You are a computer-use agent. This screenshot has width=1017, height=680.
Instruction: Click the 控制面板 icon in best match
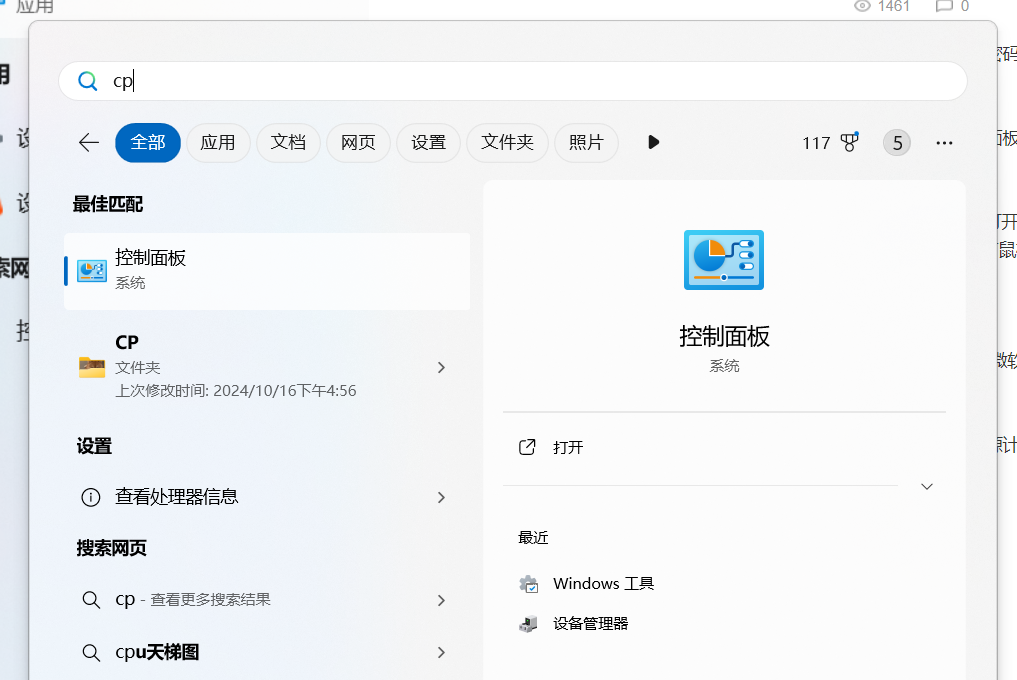[x=91, y=271]
